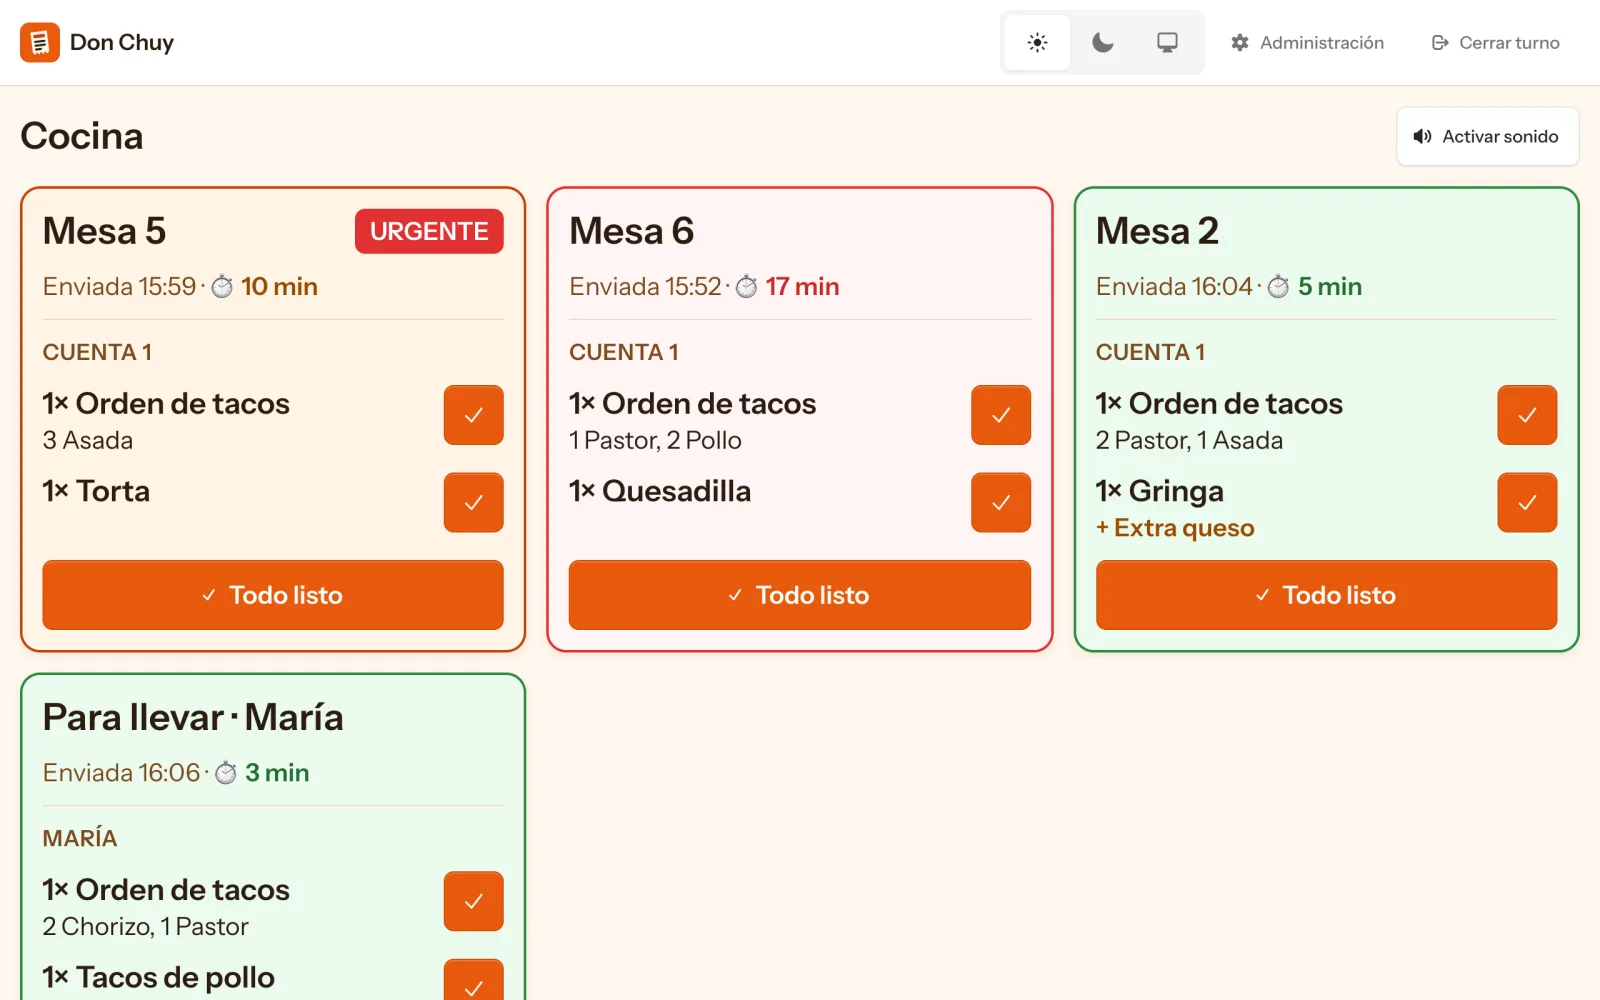Click Cerrar turno to end shift

coord(1495,42)
